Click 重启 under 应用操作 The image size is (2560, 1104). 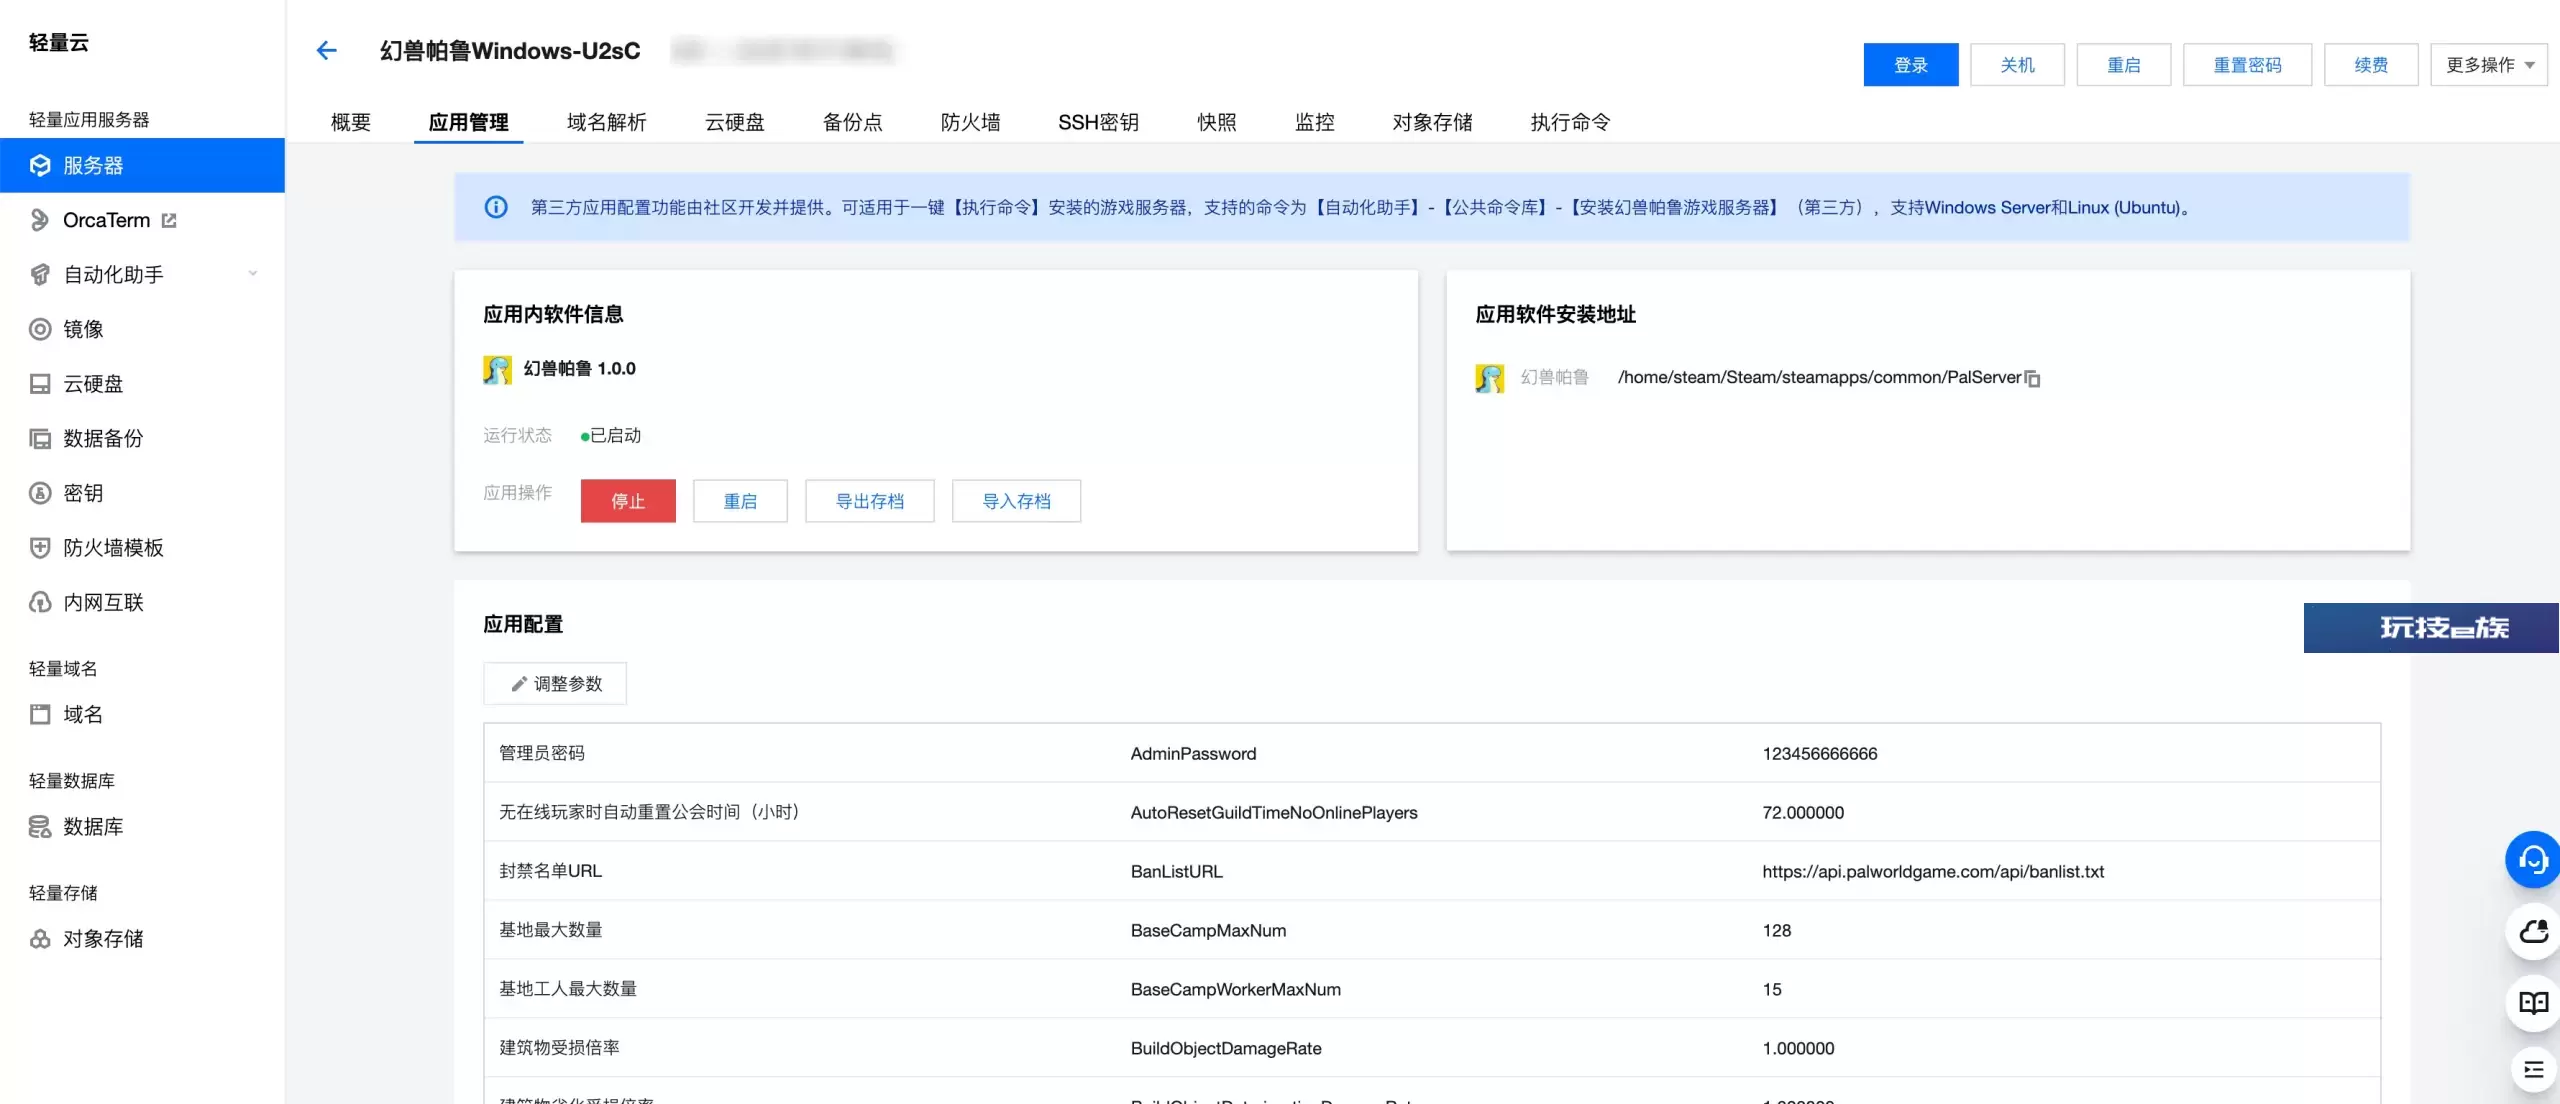pyautogui.click(x=740, y=501)
